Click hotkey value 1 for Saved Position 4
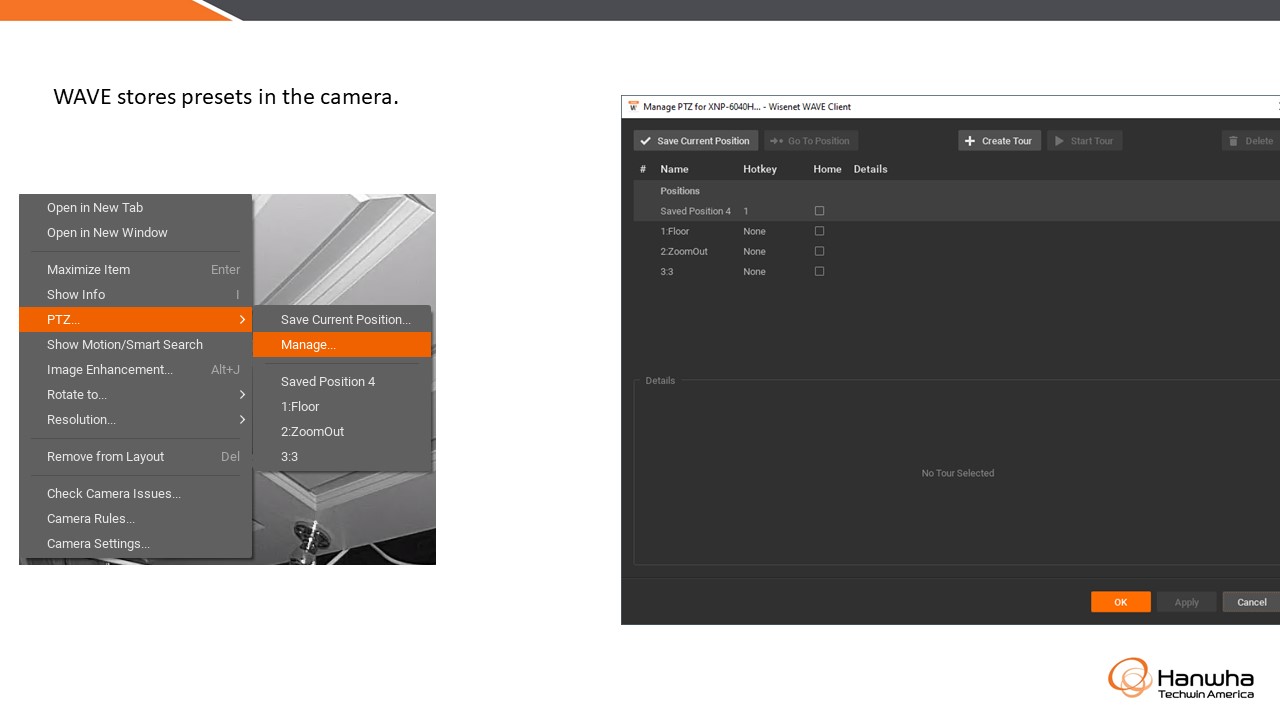 (x=746, y=211)
